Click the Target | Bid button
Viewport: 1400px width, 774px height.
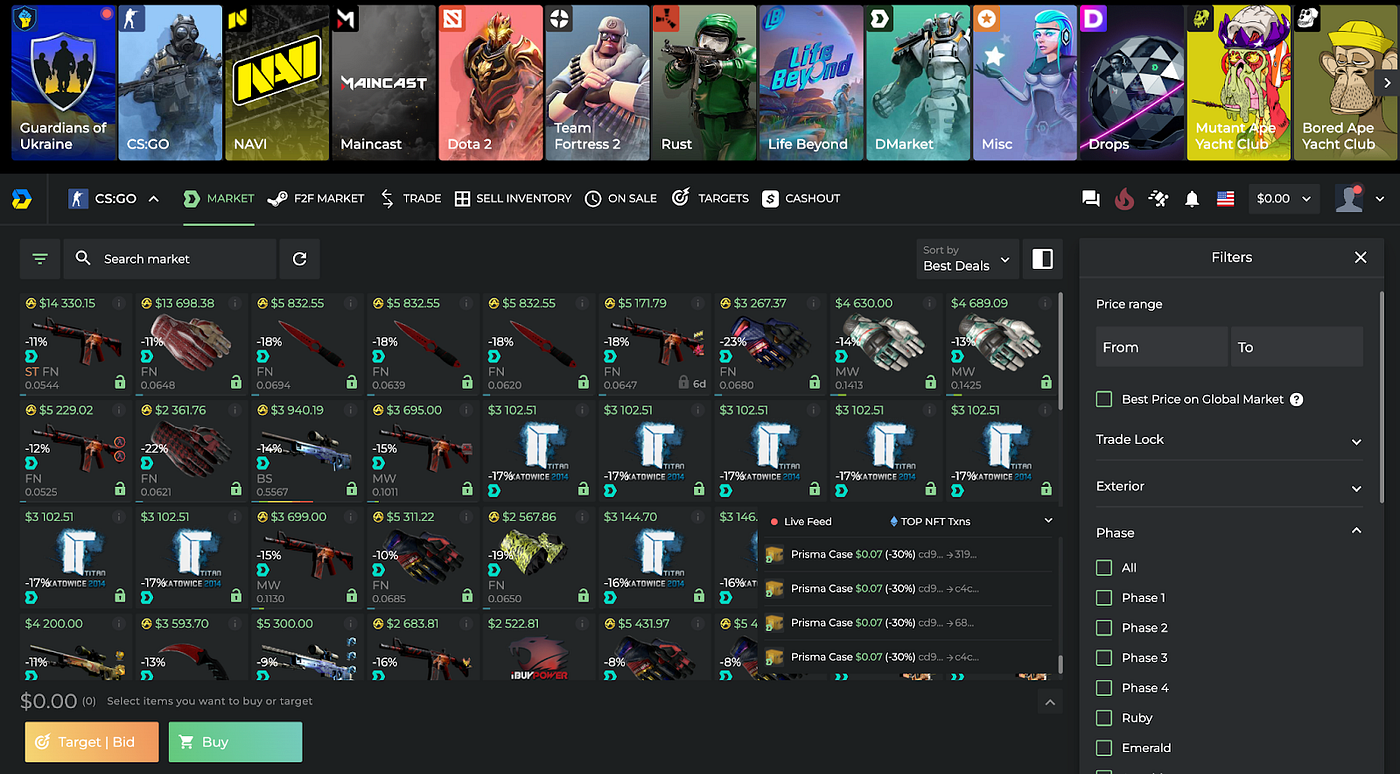click(92, 742)
